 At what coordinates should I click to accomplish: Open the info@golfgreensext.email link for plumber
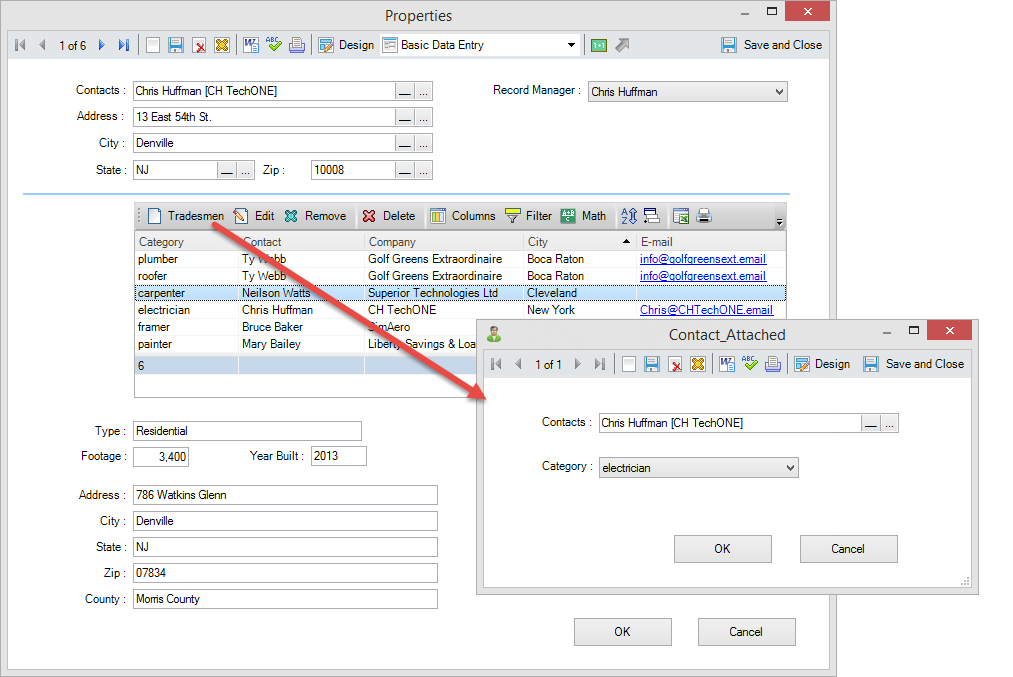click(702, 259)
